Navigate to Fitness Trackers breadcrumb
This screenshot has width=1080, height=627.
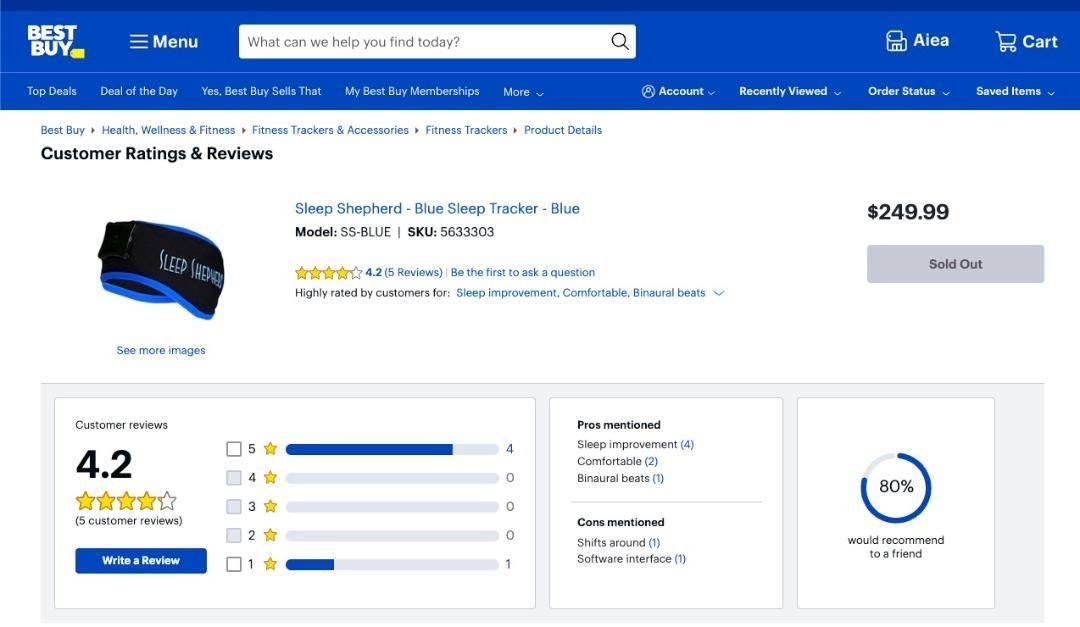click(466, 130)
